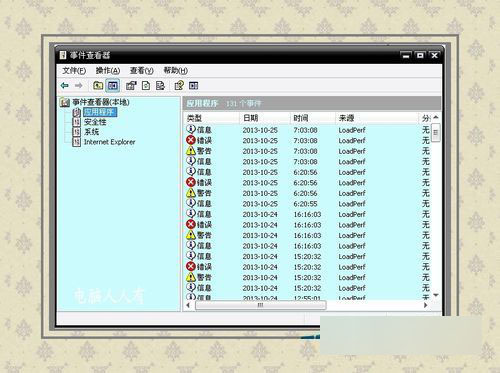The height and width of the screenshot is (373, 500).
Task: Click the red error icon at 6:20:56
Action: coord(191,182)
